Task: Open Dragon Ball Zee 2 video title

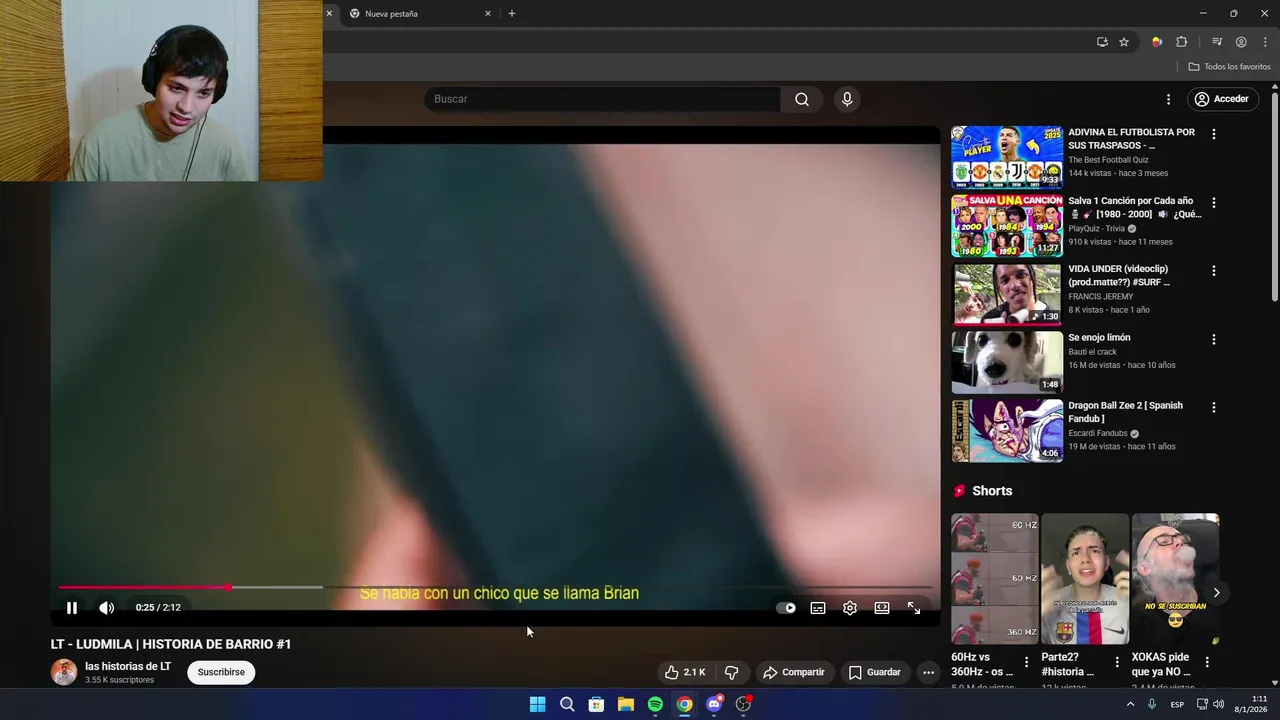Action: pyautogui.click(x=1125, y=412)
